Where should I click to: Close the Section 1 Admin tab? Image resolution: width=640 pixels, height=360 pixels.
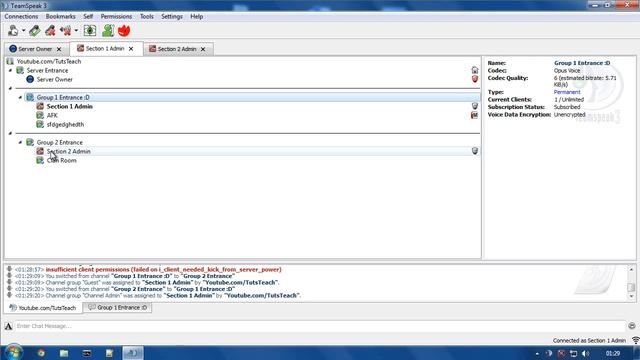[131, 49]
